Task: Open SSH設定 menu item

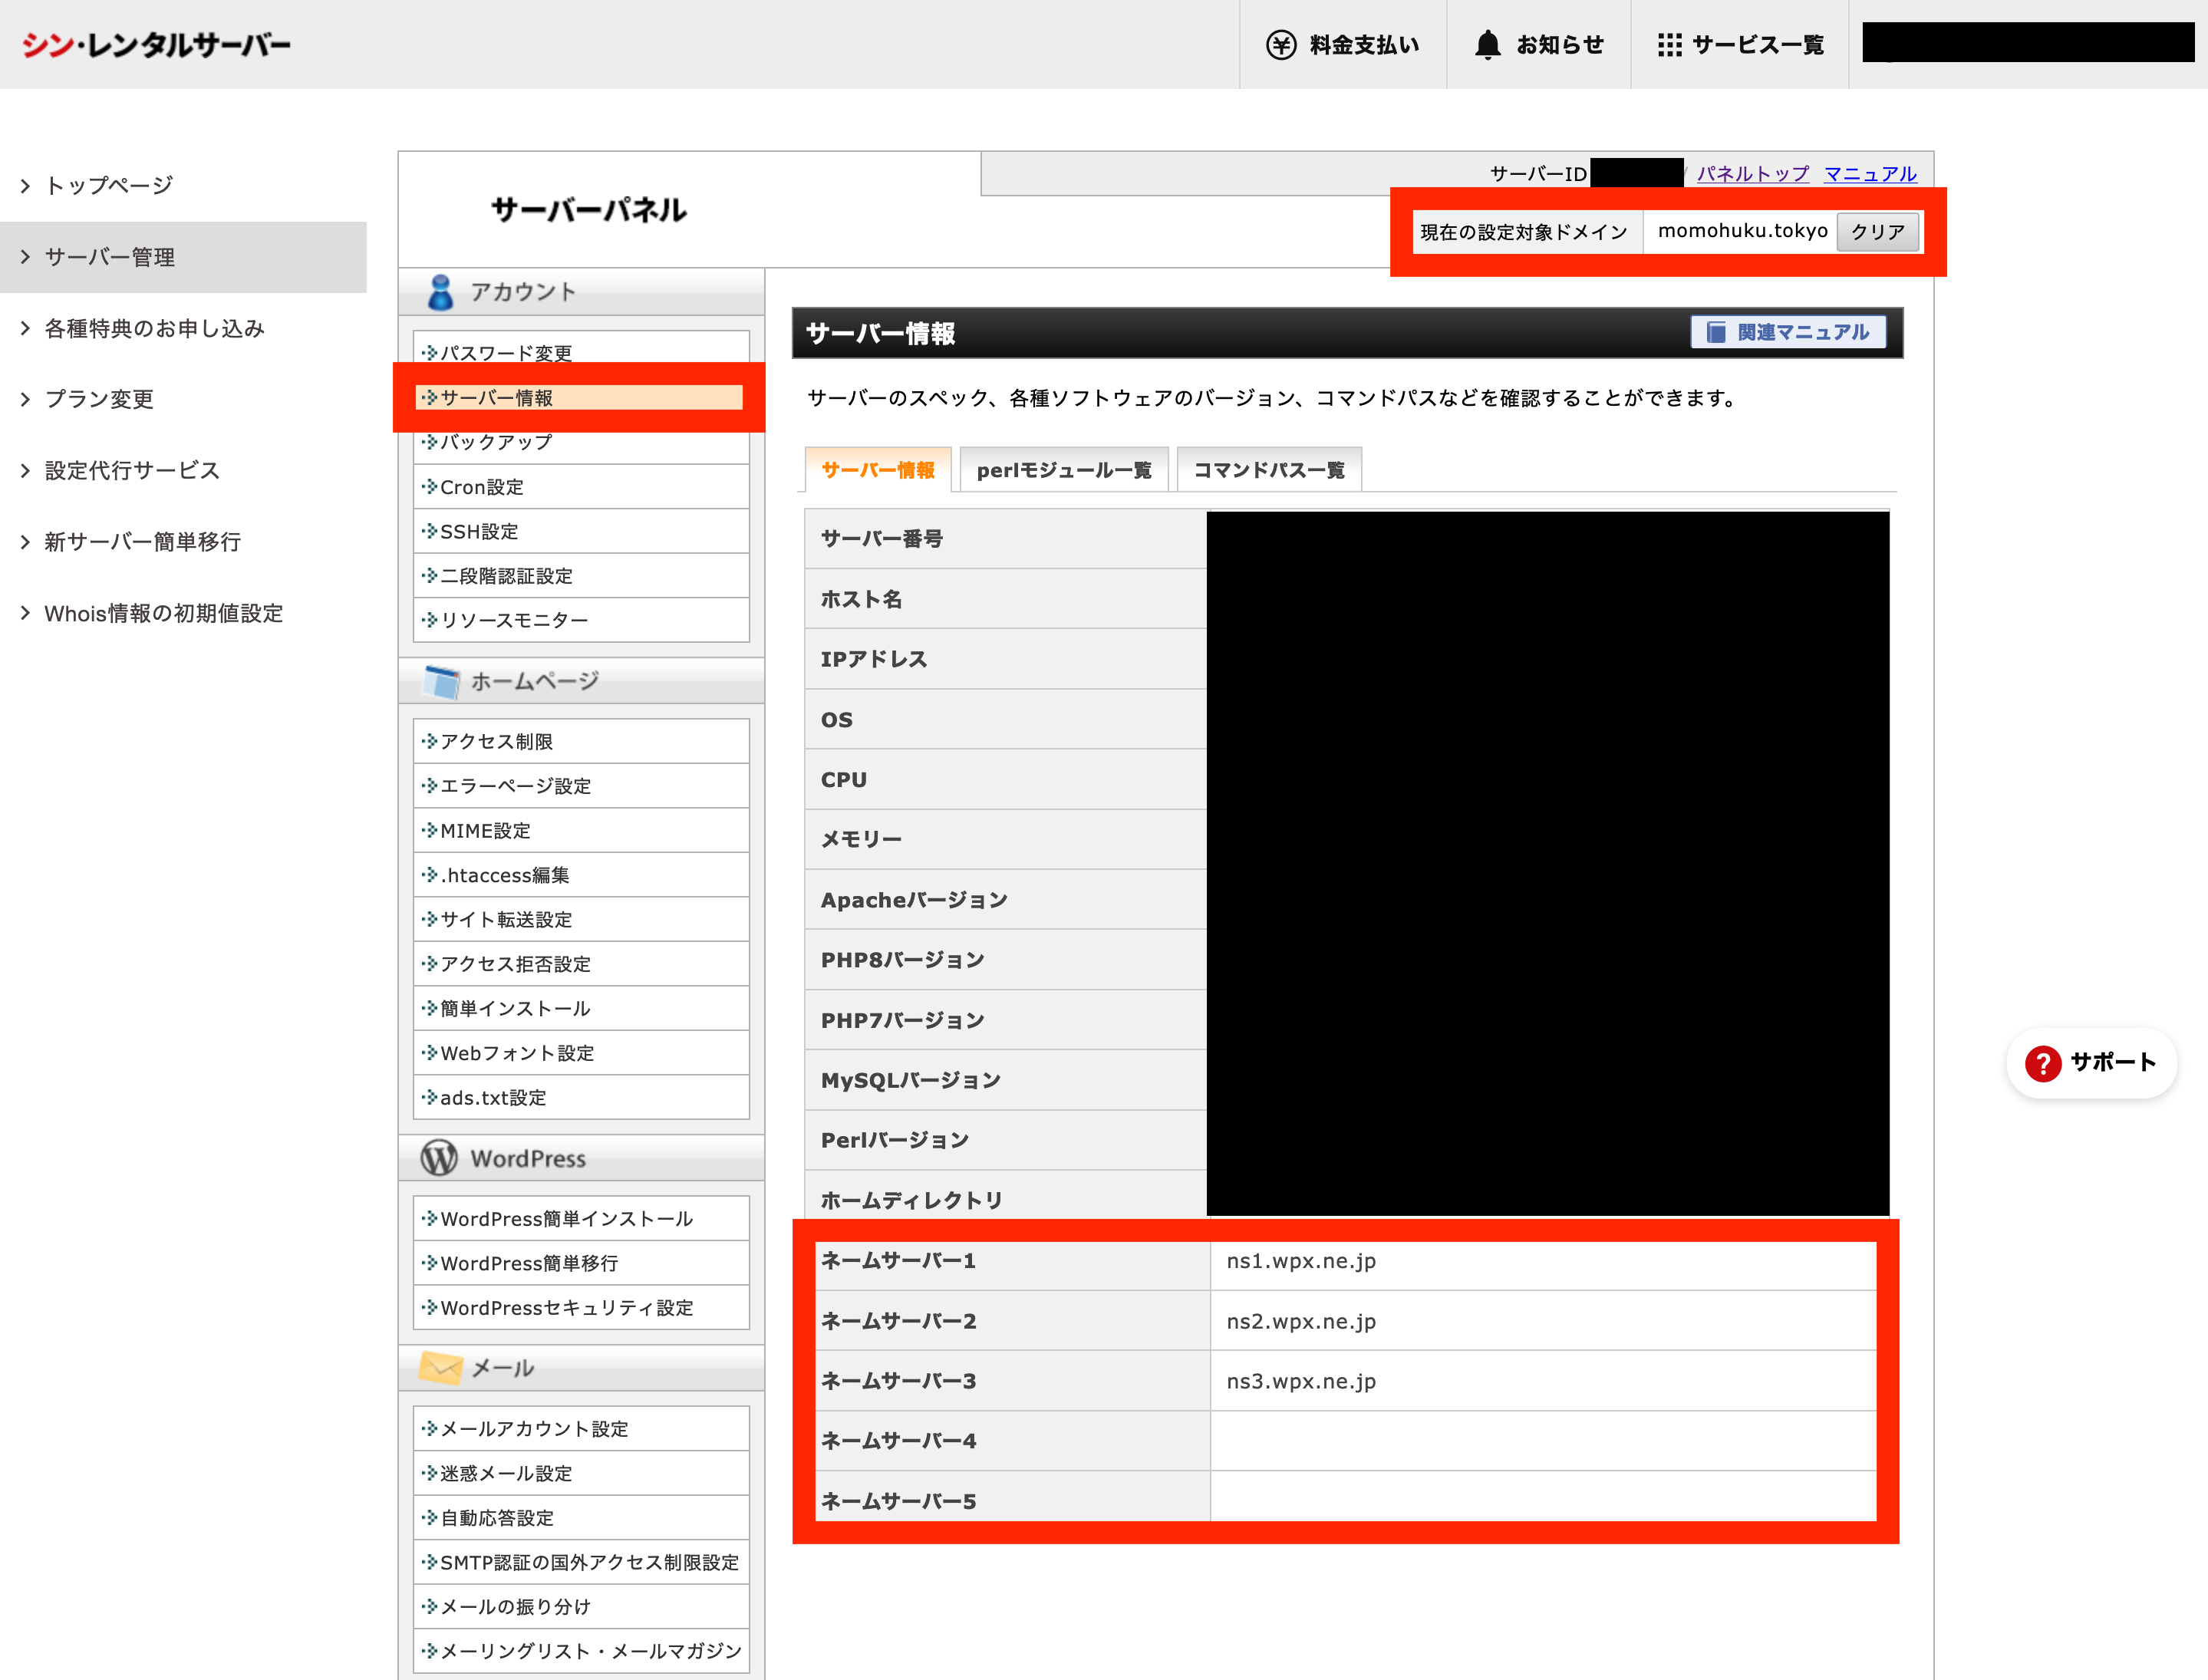Action: (581, 531)
